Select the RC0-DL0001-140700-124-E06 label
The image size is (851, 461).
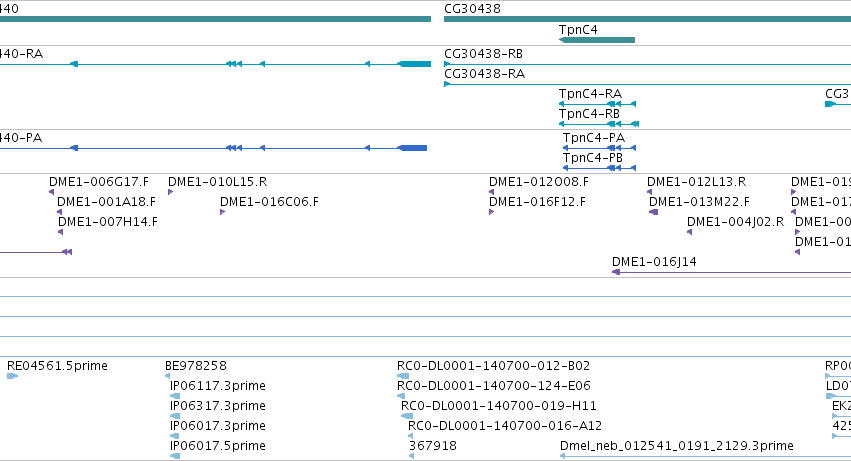pyautogui.click(x=494, y=386)
